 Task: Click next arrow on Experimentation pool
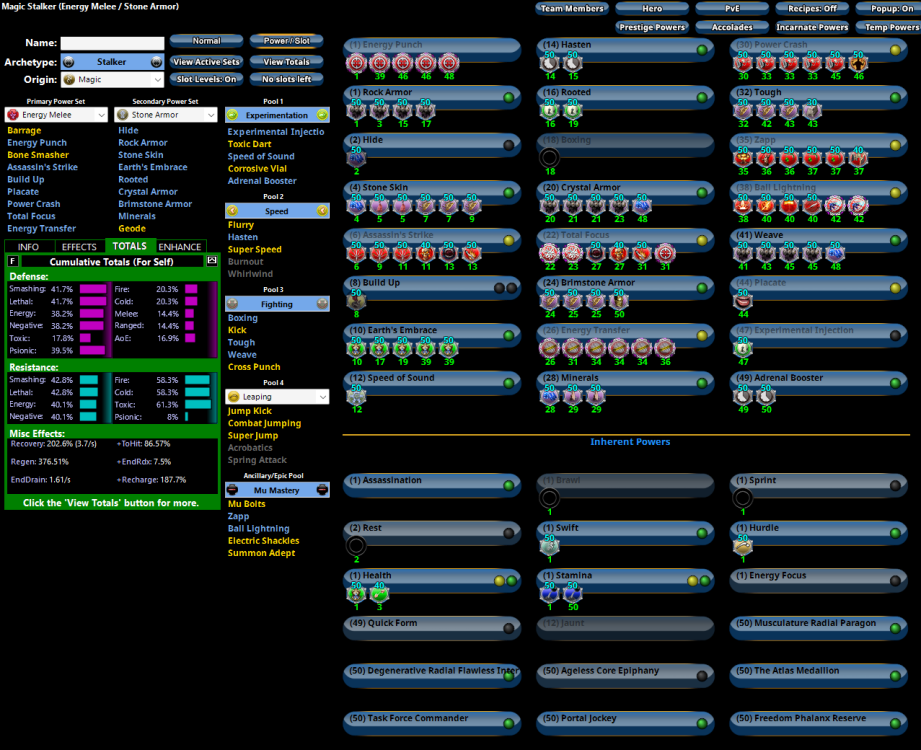322,115
